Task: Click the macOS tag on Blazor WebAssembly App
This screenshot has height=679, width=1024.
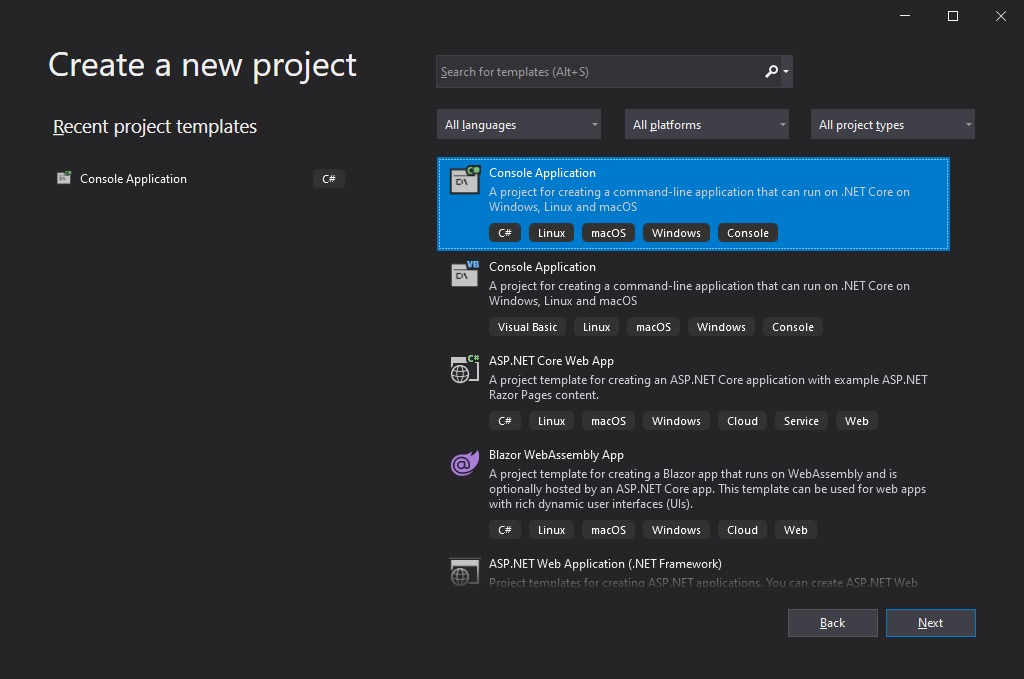Action: [608, 529]
